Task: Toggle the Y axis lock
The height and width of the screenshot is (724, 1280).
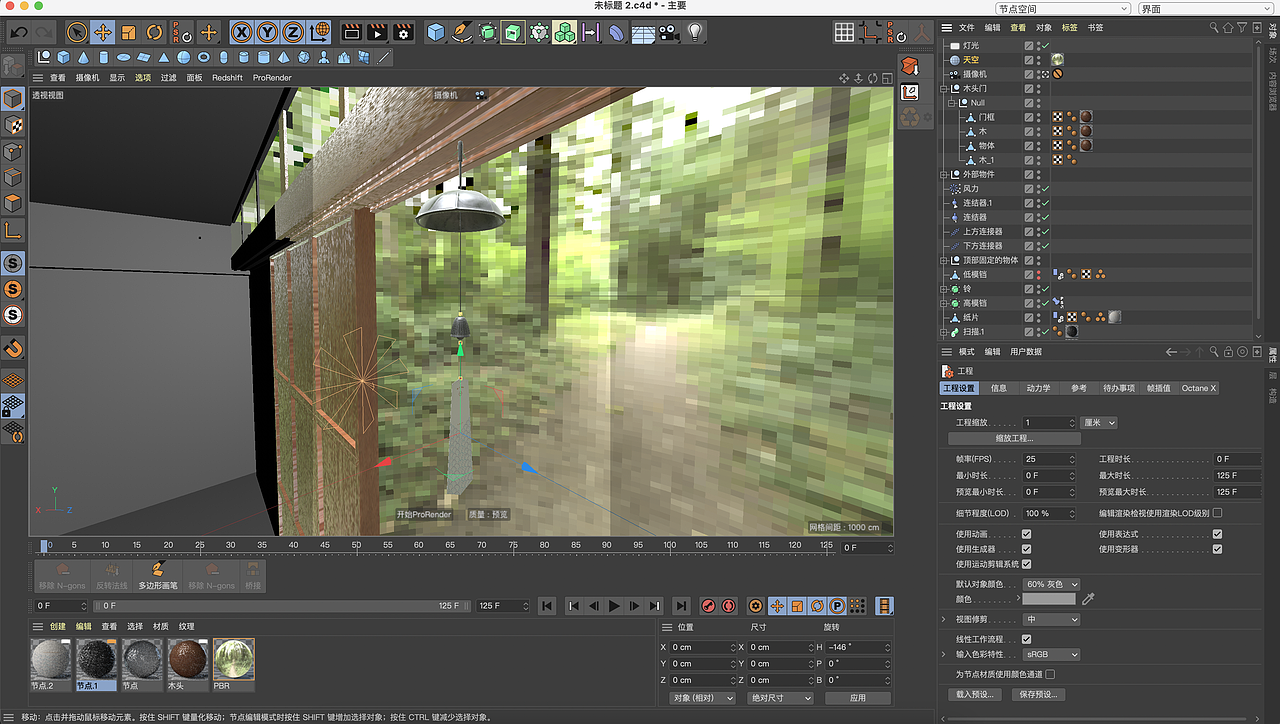Action: click(x=267, y=33)
